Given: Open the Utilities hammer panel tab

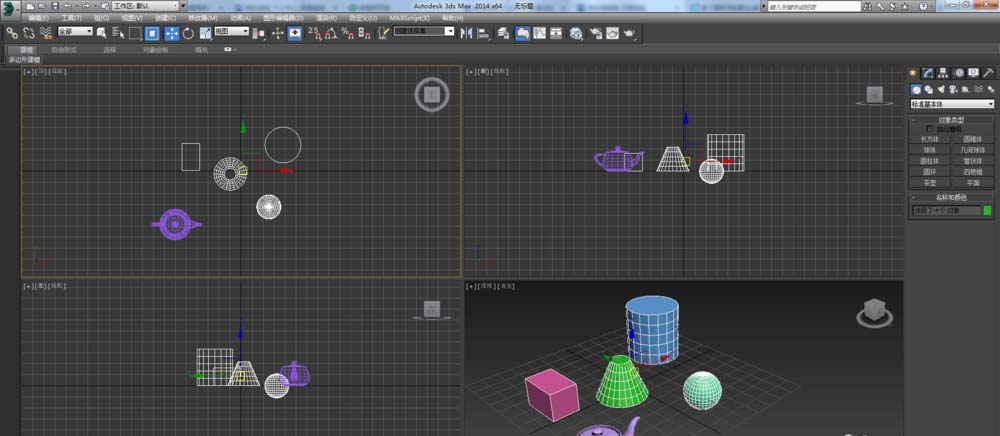Looking at the screenshot, I should (x=989, y=73).
